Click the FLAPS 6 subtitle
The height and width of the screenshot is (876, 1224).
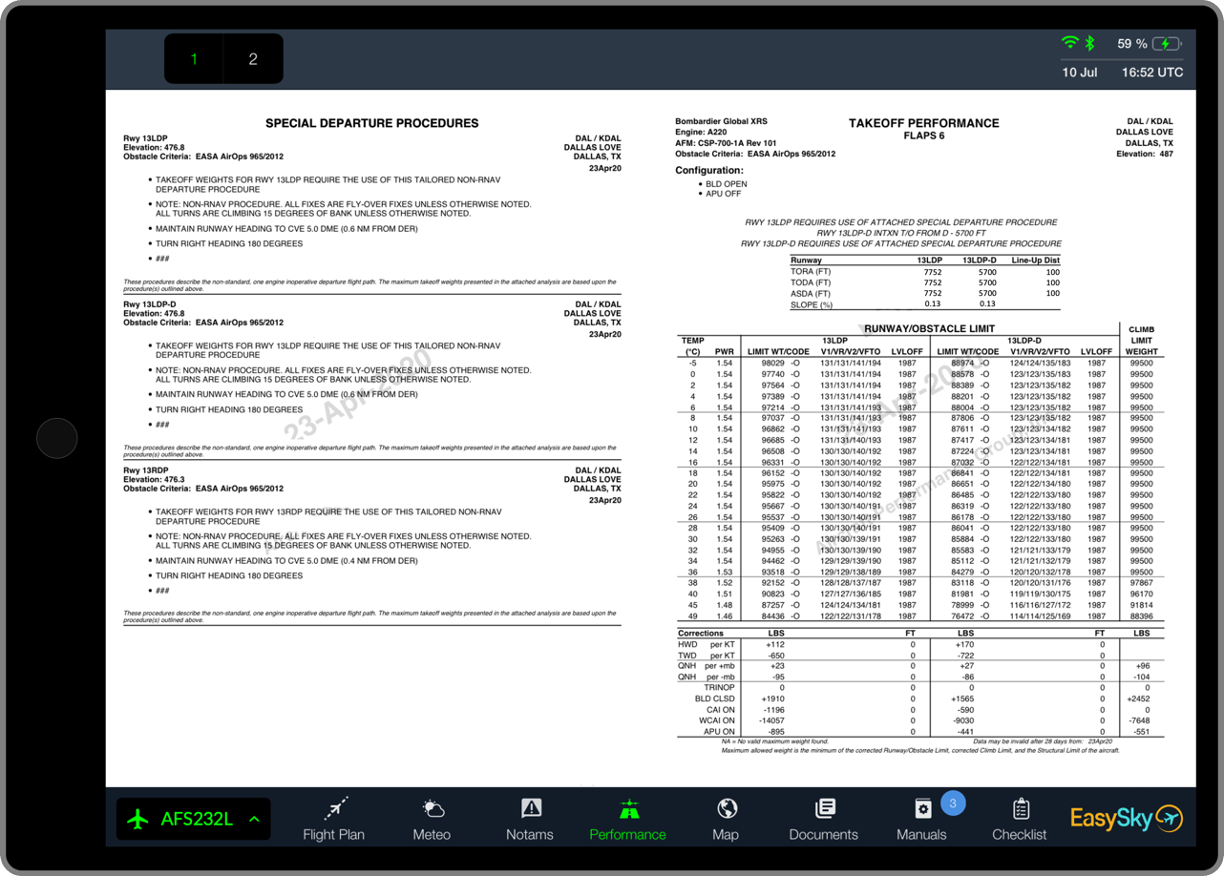(x=924, y=135)
